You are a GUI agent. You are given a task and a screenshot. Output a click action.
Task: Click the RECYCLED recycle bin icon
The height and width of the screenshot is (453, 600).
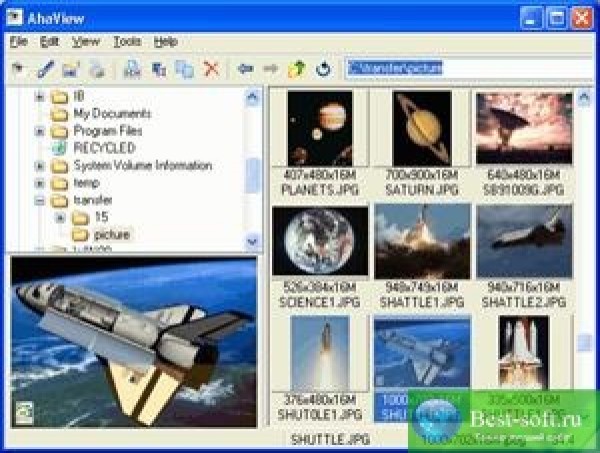pos(59,148)
